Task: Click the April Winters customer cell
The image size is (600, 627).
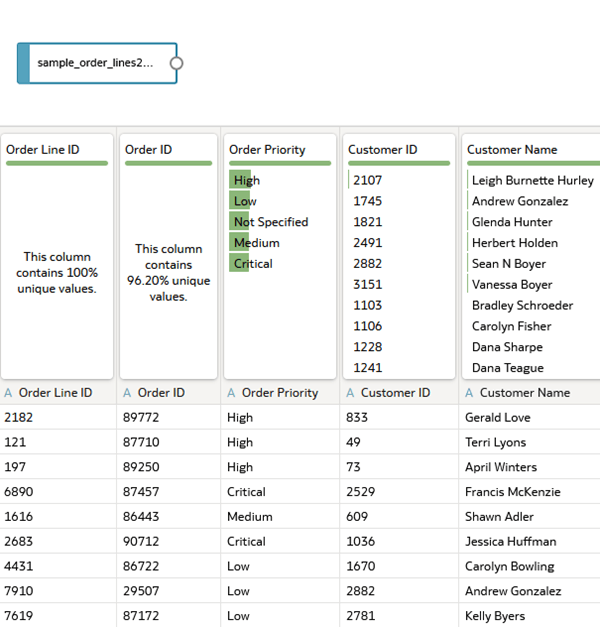Action: [x=529, y=467]
